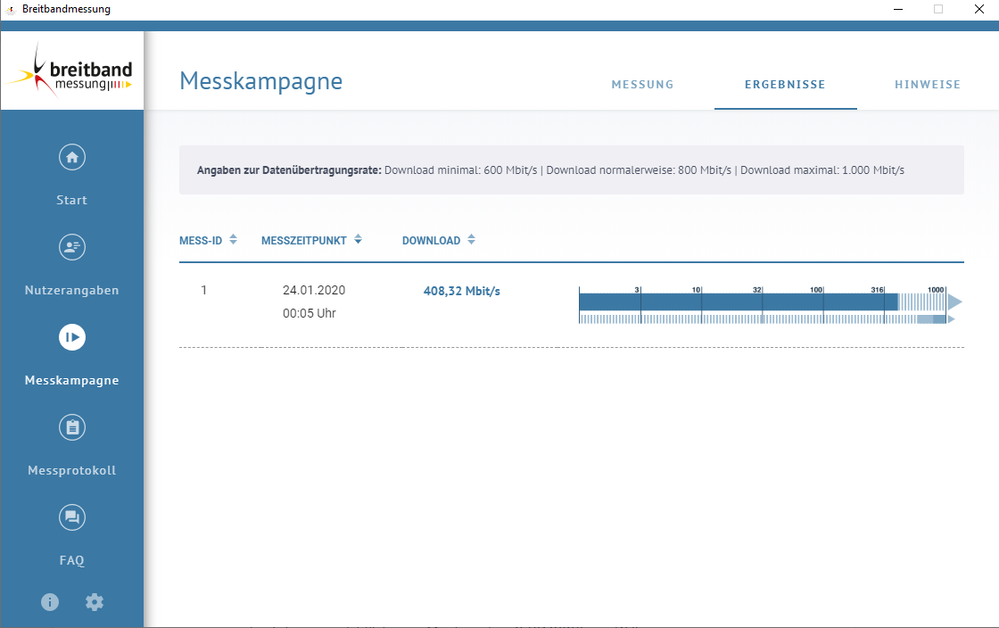999x628 pixels.
Task: Minimize the Breitbandmessung window
Action: point(898,9)
